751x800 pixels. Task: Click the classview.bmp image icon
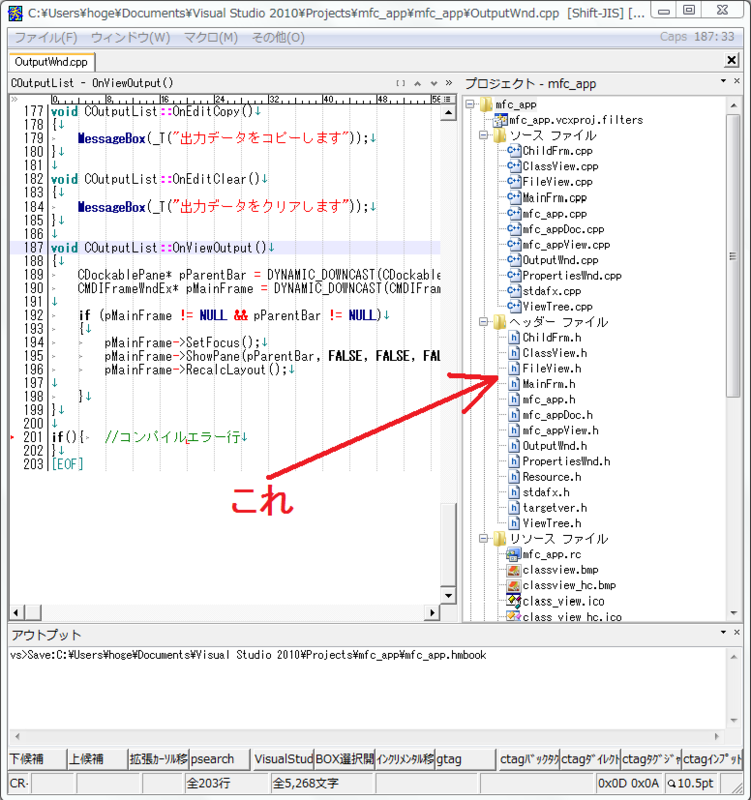(x=513, y=570)
